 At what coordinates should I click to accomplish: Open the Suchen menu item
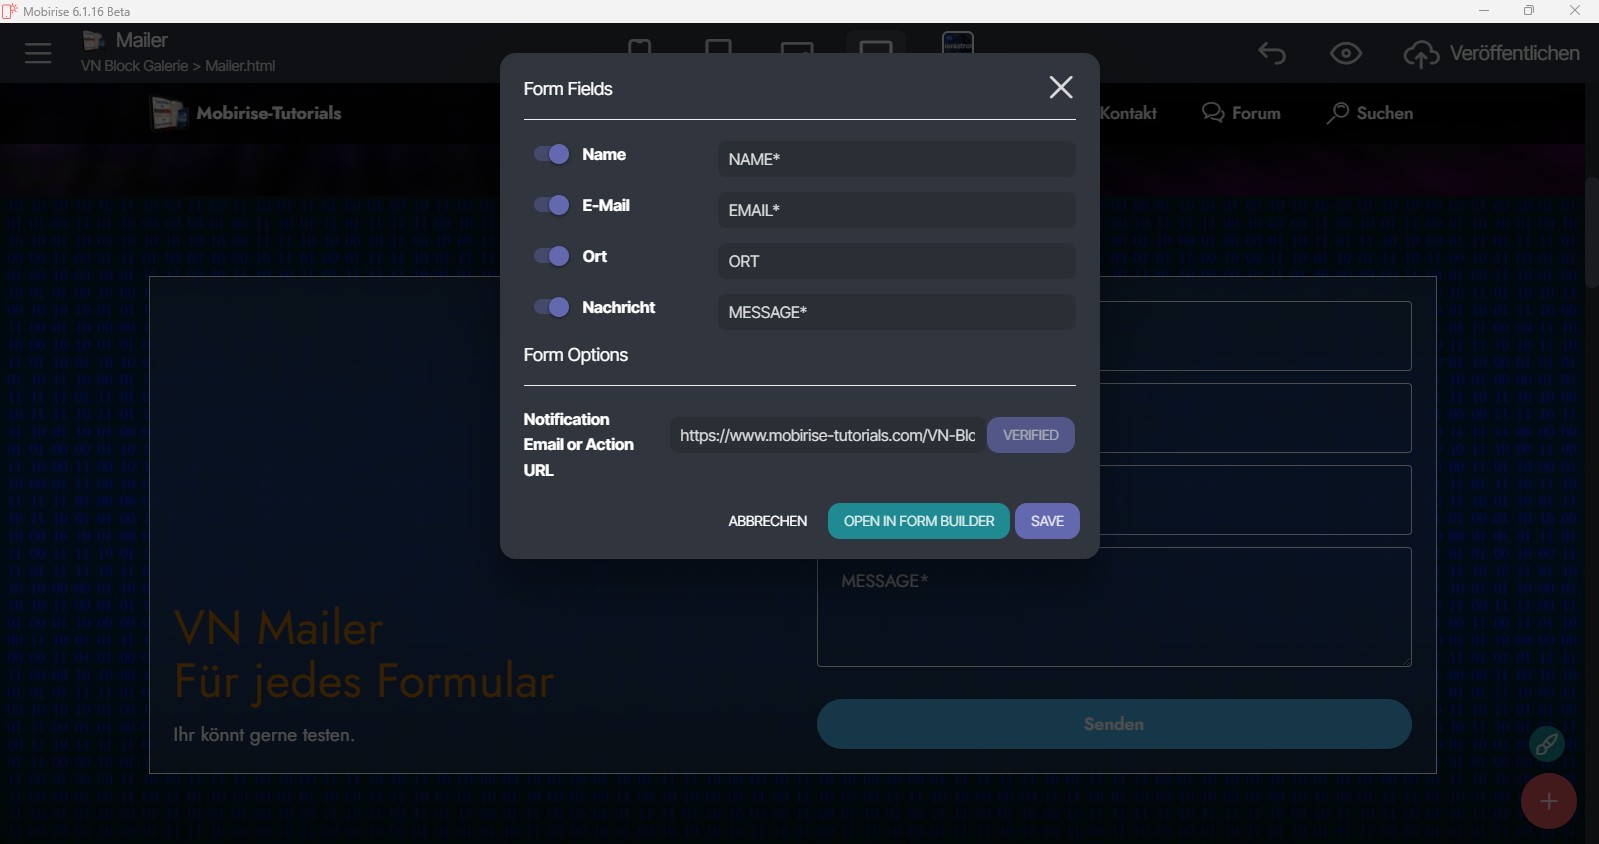coord(1385,113)
